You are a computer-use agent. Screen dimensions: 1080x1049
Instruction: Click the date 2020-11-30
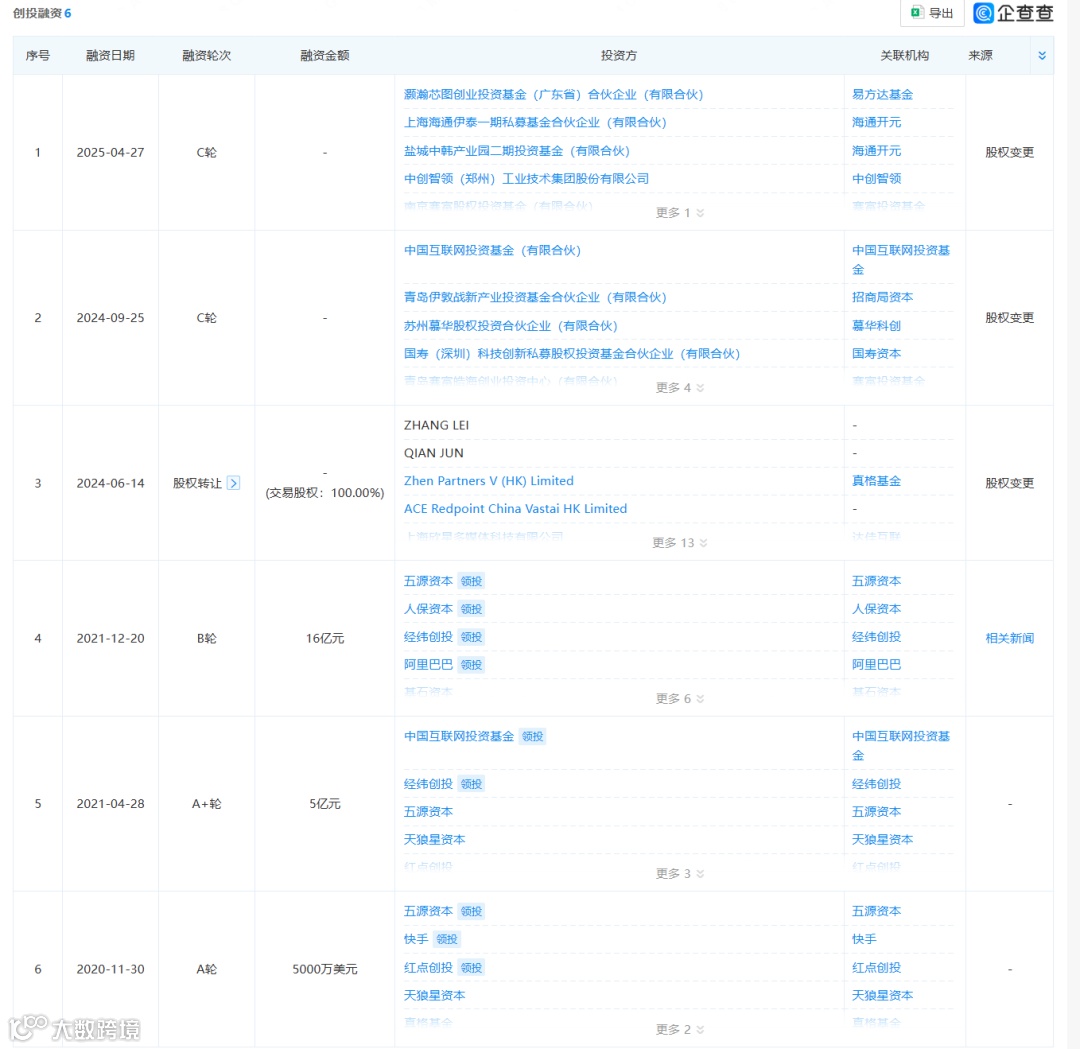110,969
